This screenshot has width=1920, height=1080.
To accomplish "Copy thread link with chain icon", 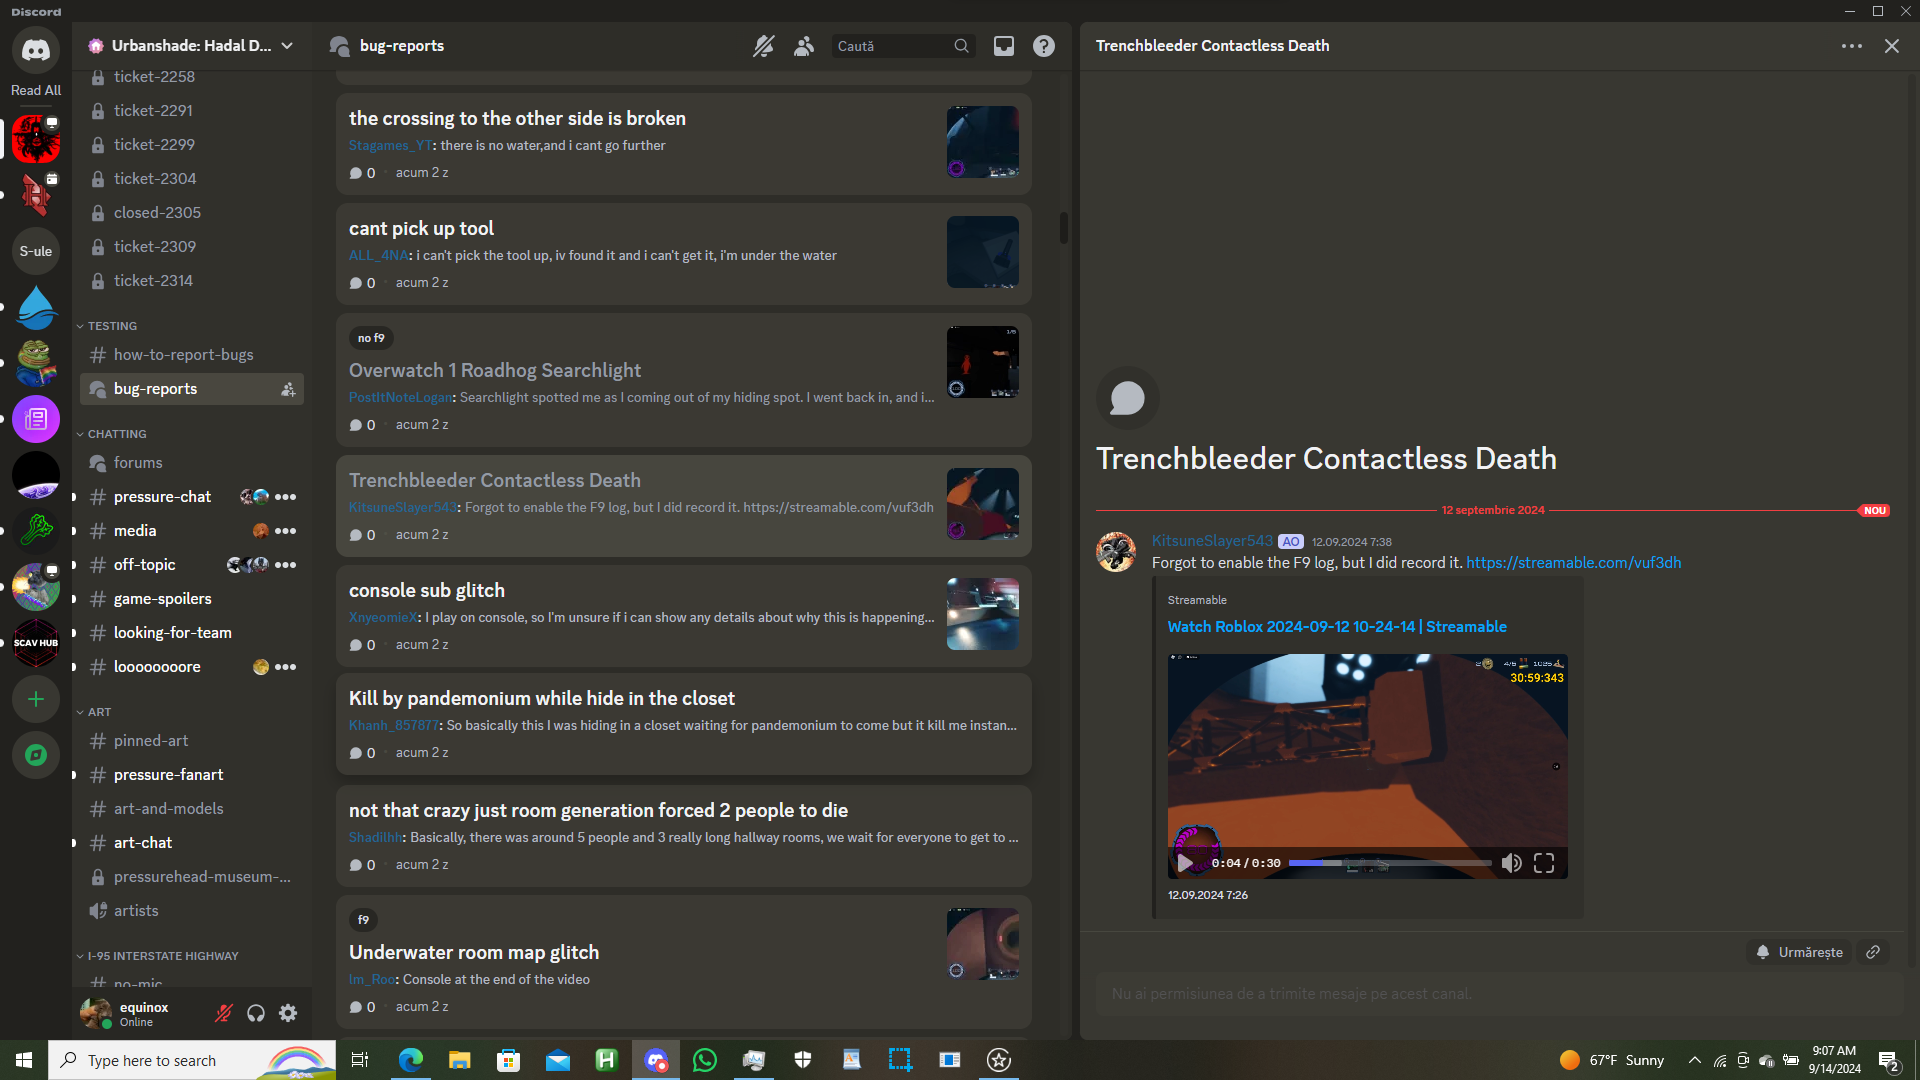I will coord(1873,952).
